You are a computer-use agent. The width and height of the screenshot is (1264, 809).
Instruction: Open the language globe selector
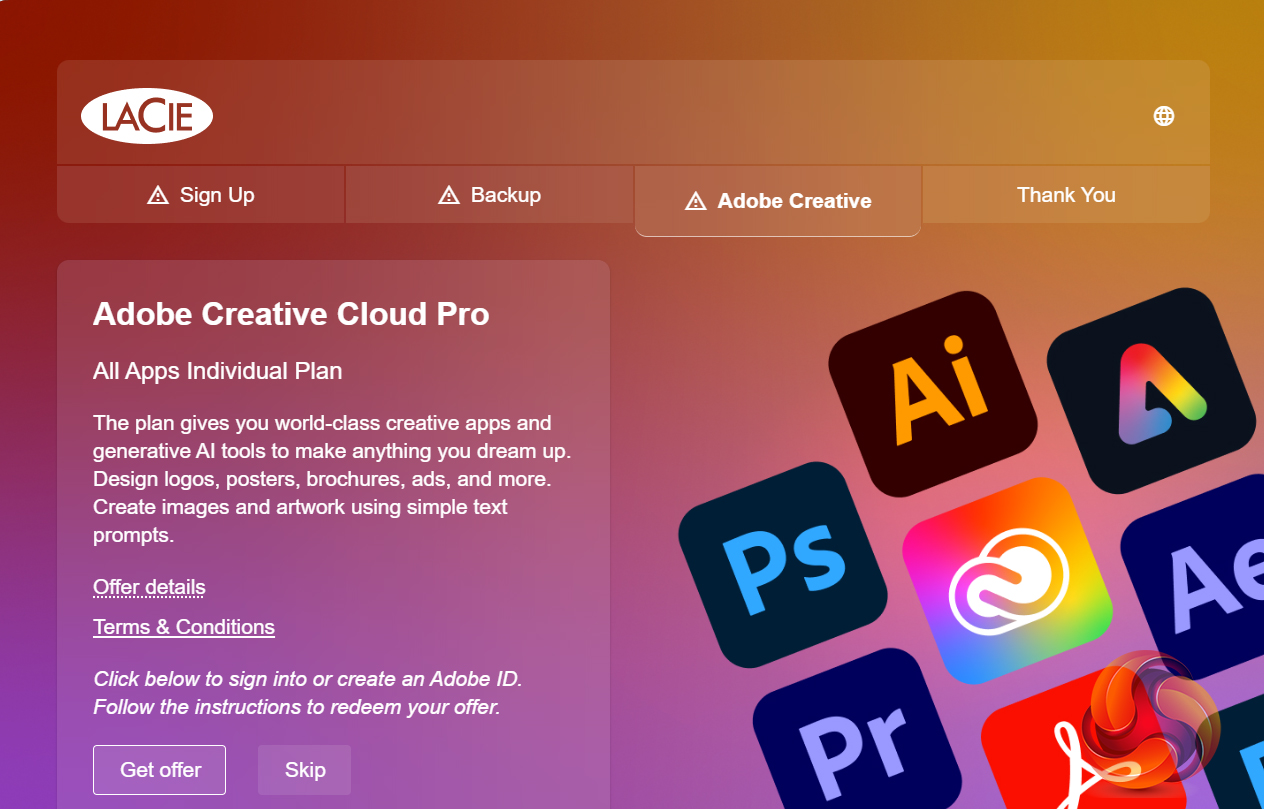click(x=1164, y=116)
